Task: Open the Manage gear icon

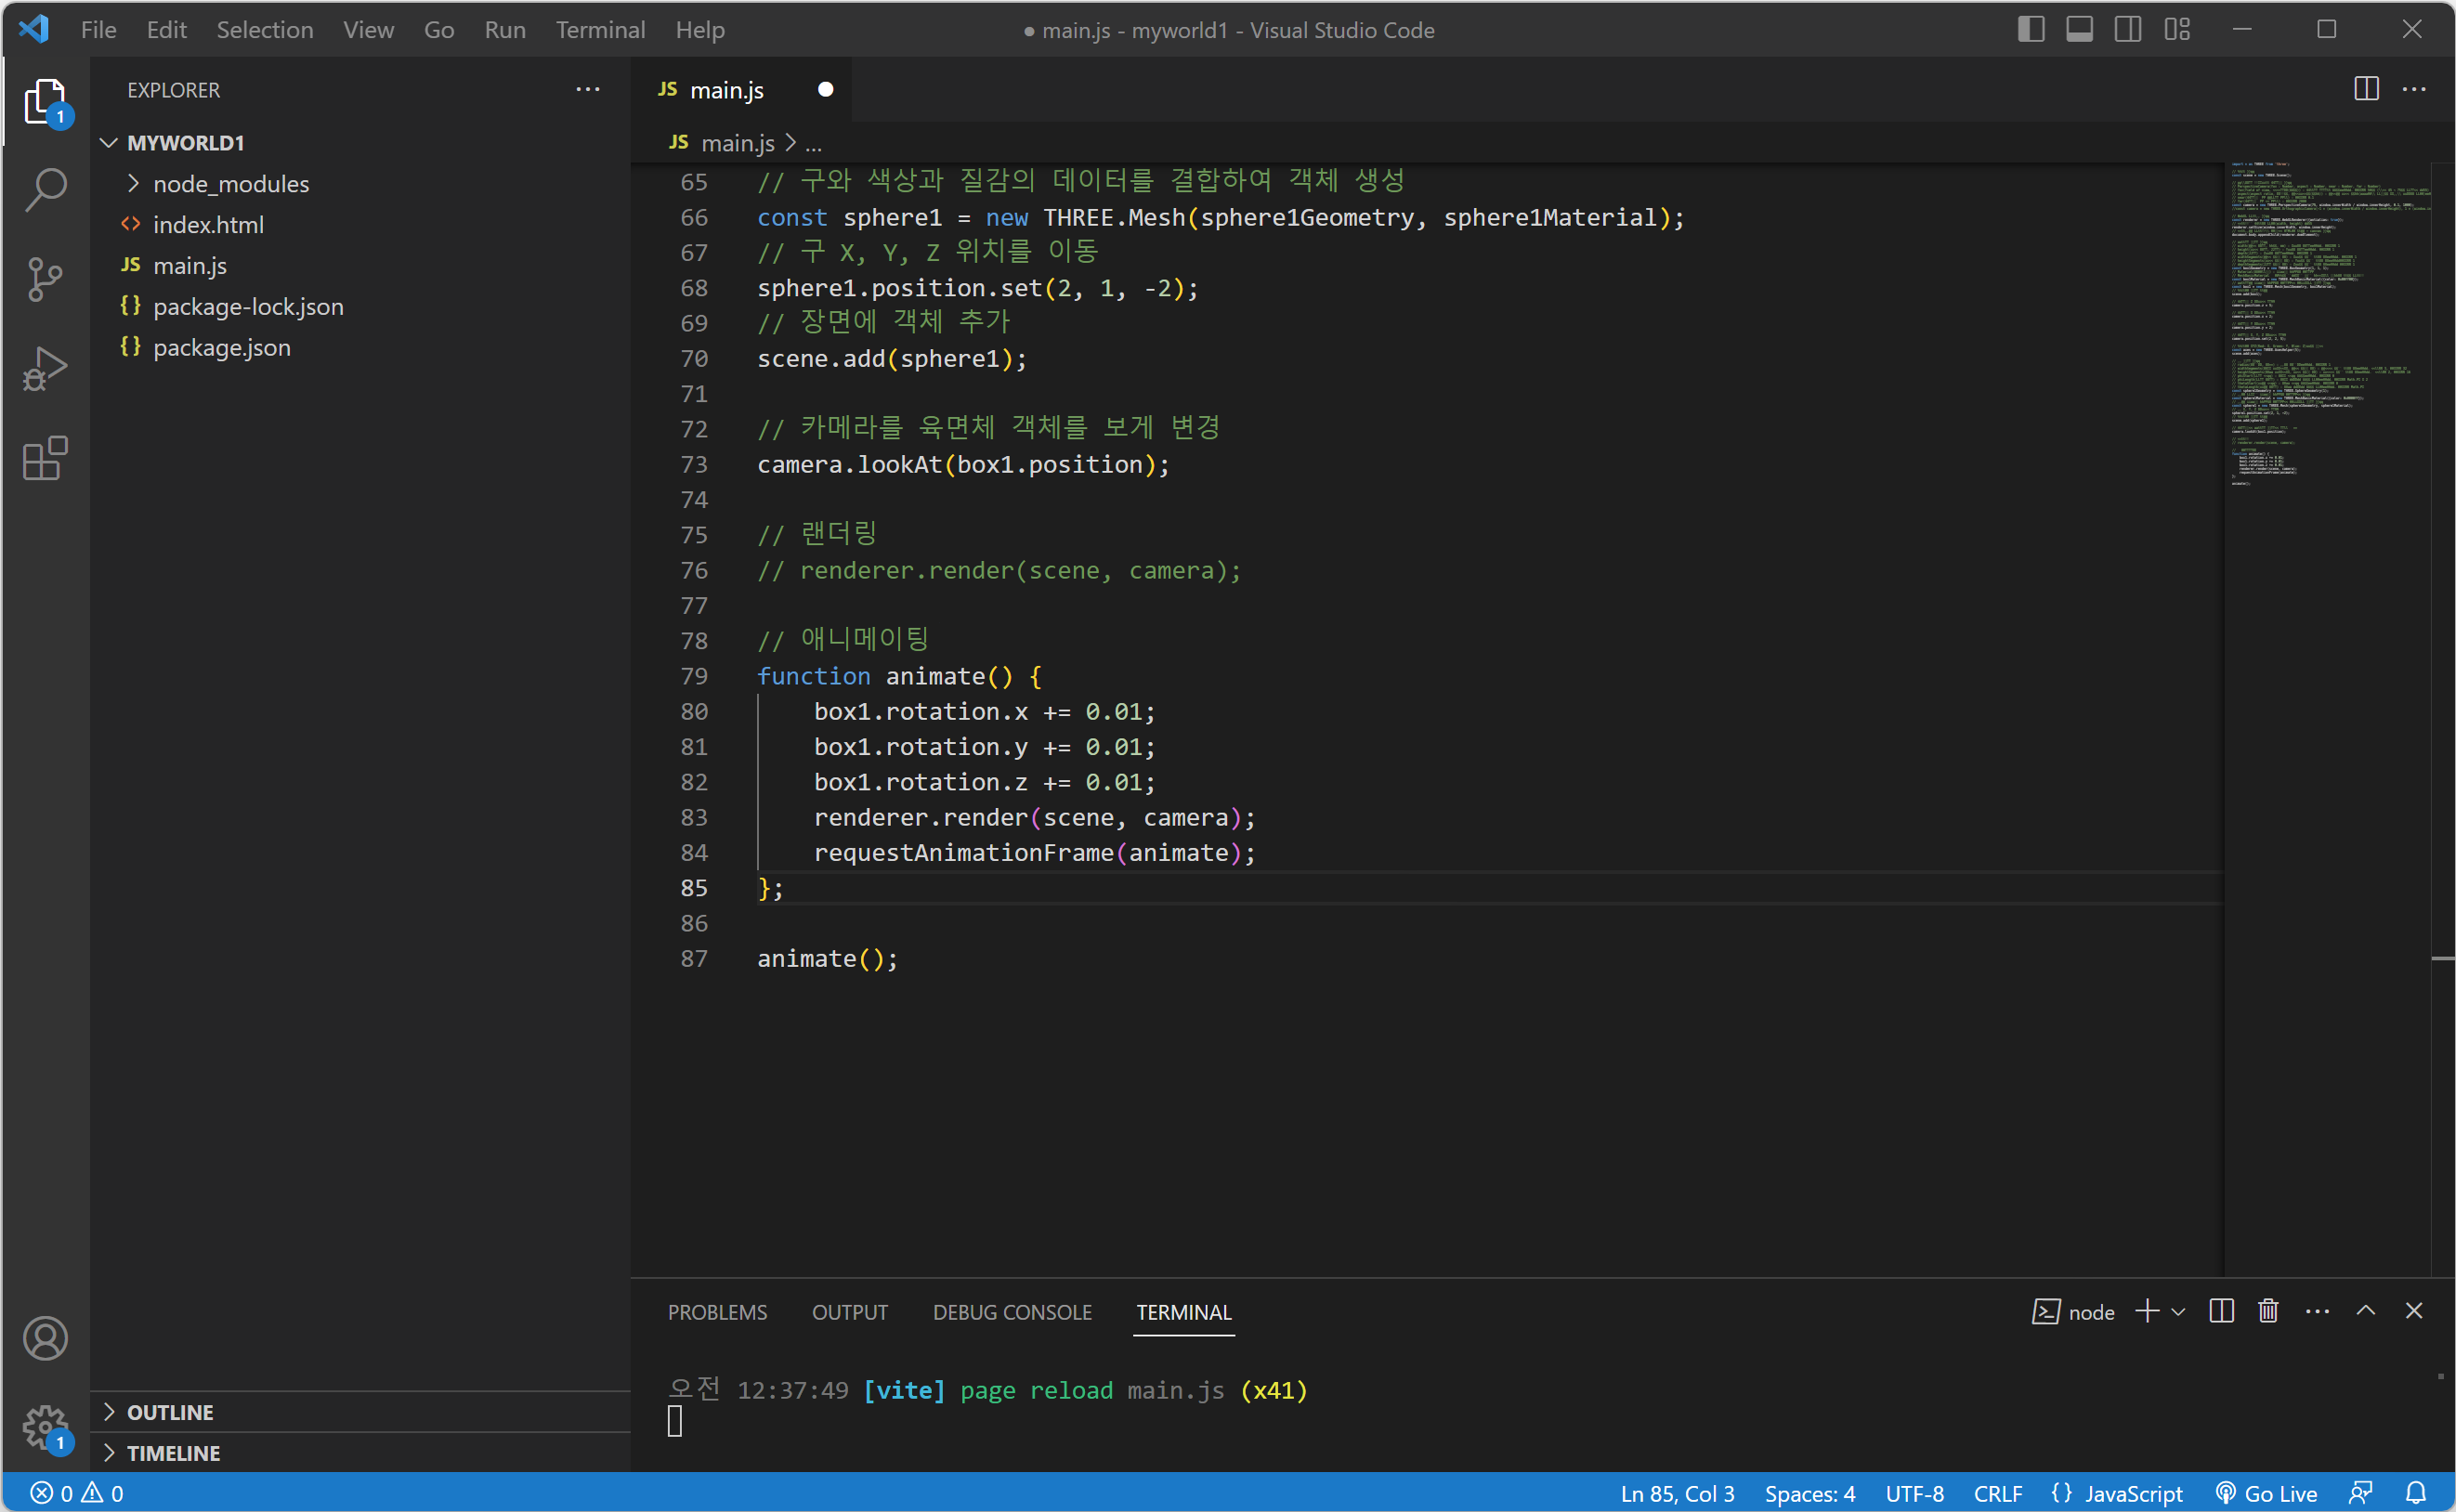Action: (x=45, y=1426)
